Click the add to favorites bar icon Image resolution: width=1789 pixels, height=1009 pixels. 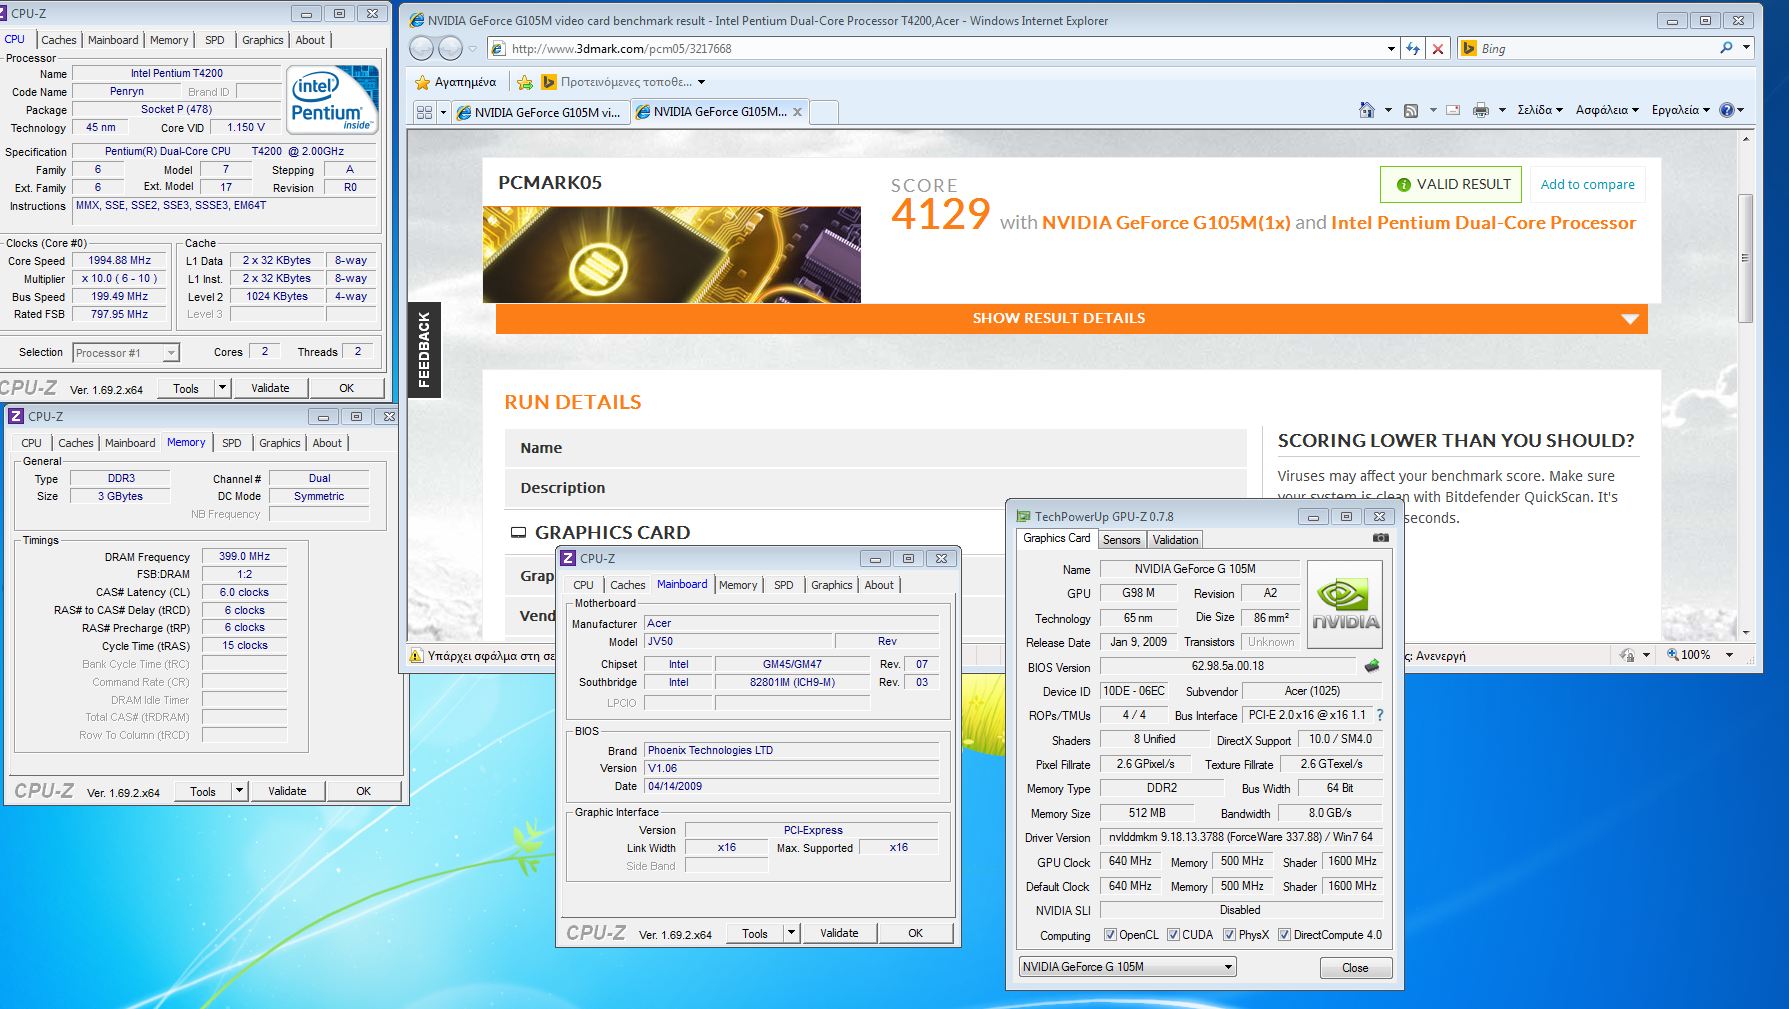[525, 82]
